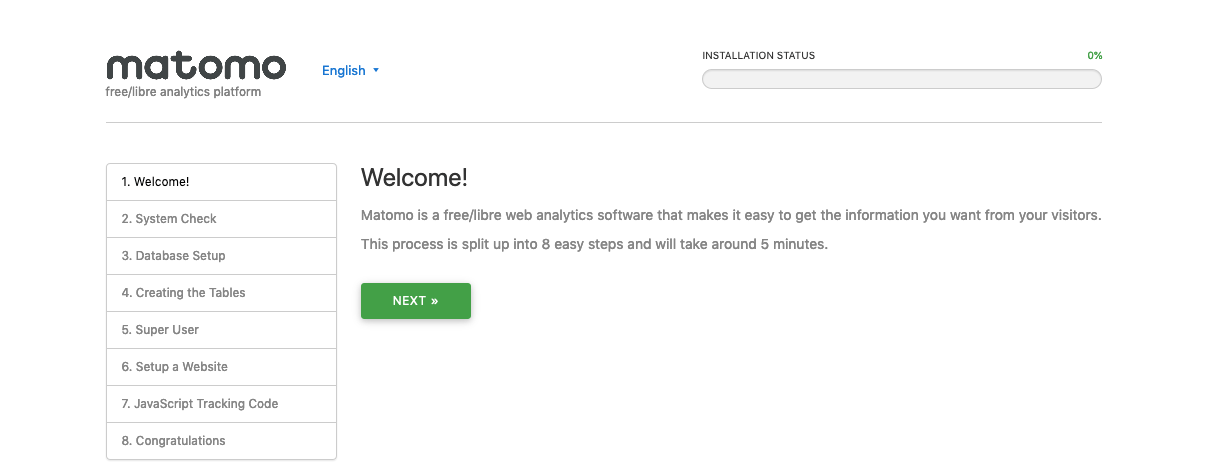Choose step 6. Setup a Website
This screenshot has height=471, width=1208.
tap(221, 367)
